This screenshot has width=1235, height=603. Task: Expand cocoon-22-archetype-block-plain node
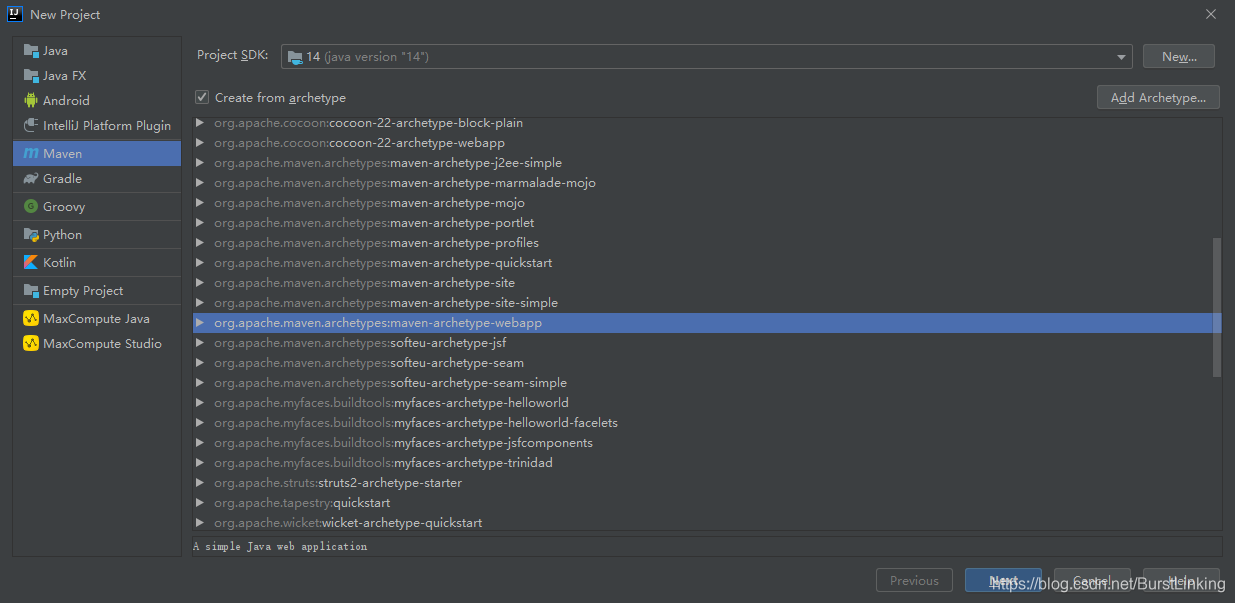tap(200, 123)
